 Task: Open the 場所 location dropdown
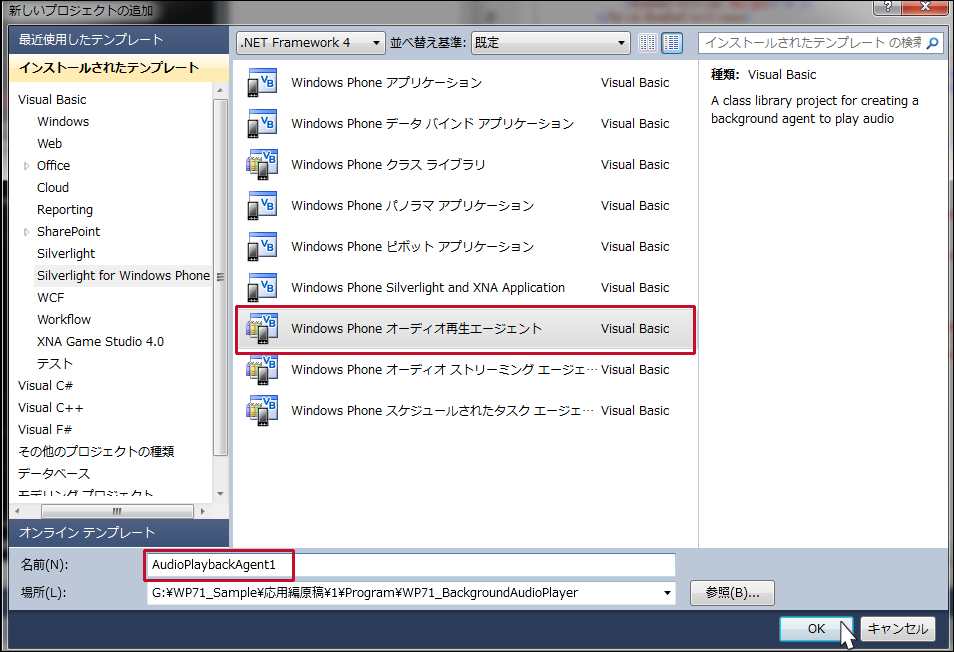point(667,593)
